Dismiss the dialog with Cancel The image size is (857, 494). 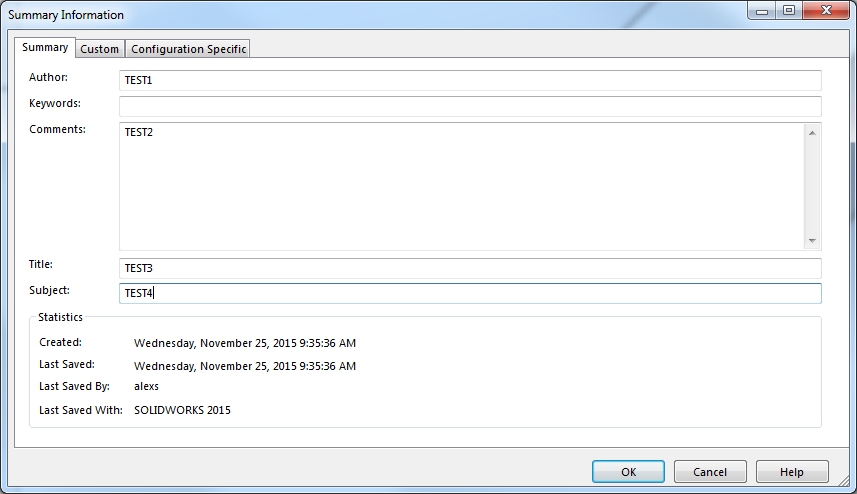coord(710,472)
